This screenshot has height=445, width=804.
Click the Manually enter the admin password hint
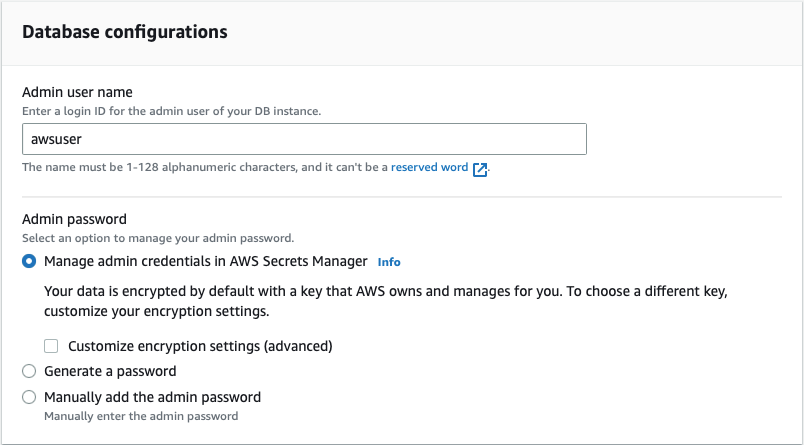coord(141,415)
